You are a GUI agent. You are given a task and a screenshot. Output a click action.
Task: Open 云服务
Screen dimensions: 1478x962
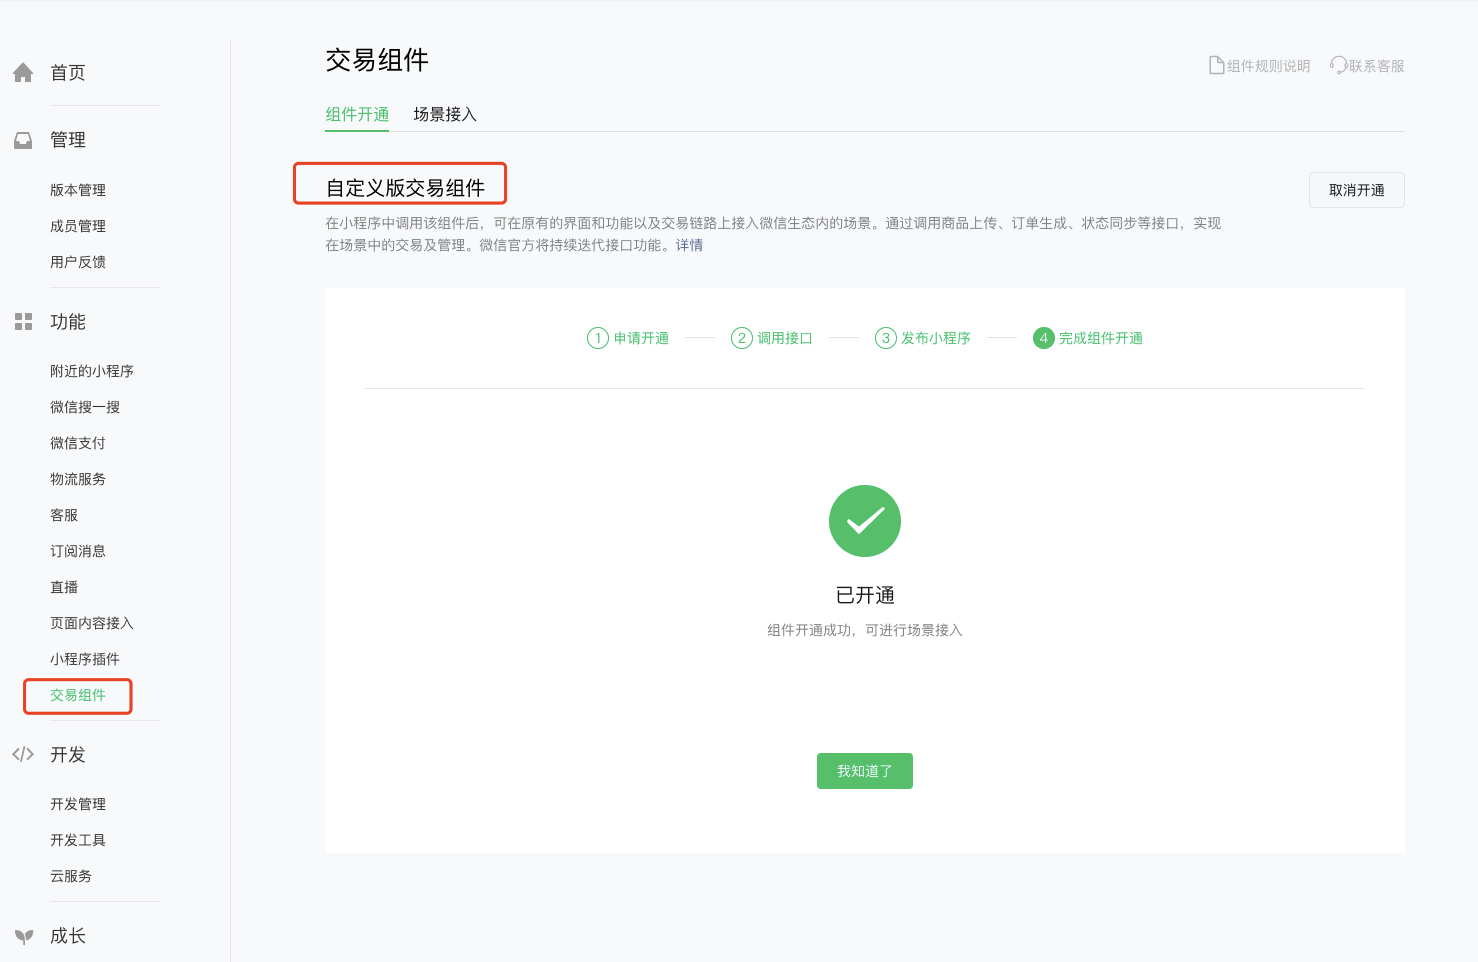pos(71,876)
